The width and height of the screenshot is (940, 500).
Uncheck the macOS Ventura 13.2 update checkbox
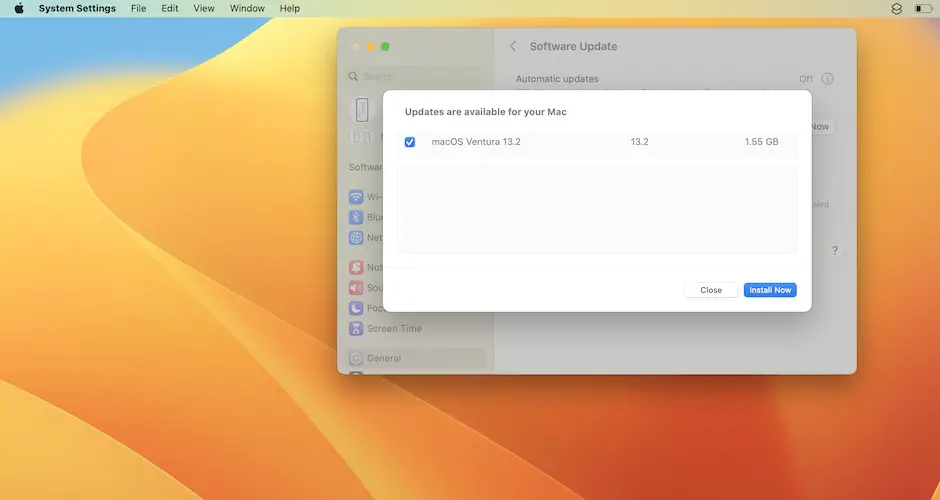click(409, 142)
